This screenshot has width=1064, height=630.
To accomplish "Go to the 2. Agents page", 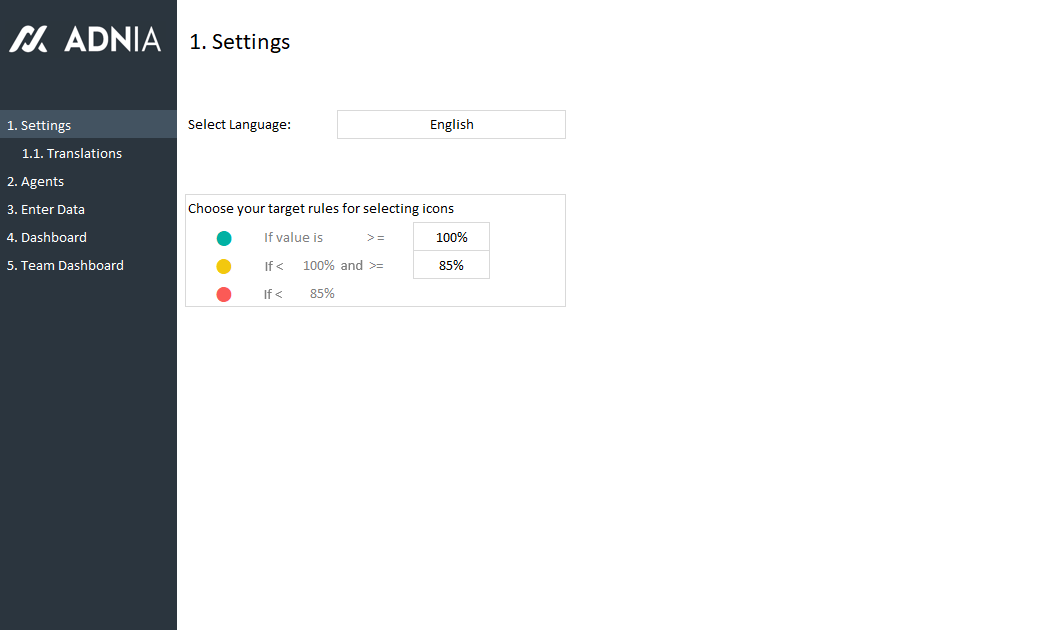I will (36, 181).
